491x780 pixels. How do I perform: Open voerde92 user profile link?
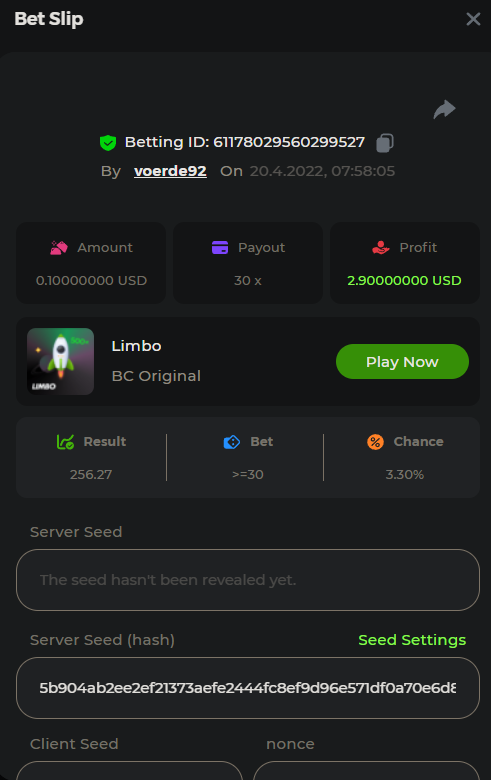pyautogui.click(x=170, y=171)
